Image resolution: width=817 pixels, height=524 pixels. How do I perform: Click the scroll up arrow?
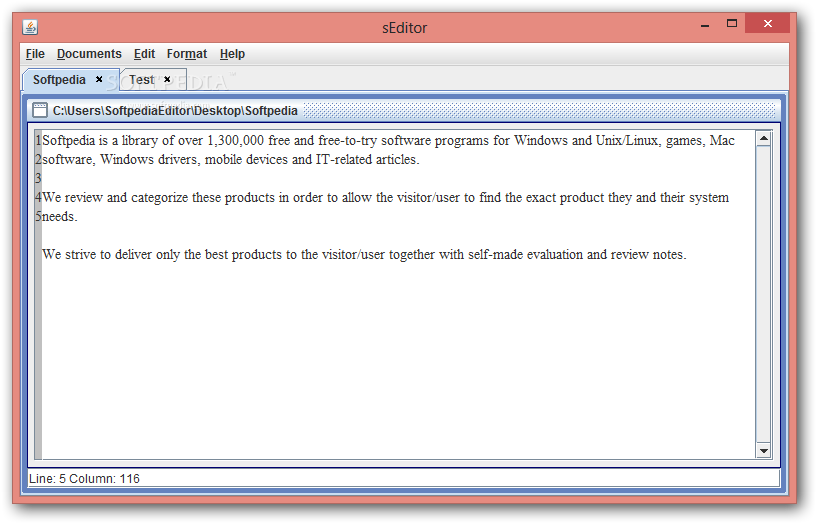click(x=764, y=139)
